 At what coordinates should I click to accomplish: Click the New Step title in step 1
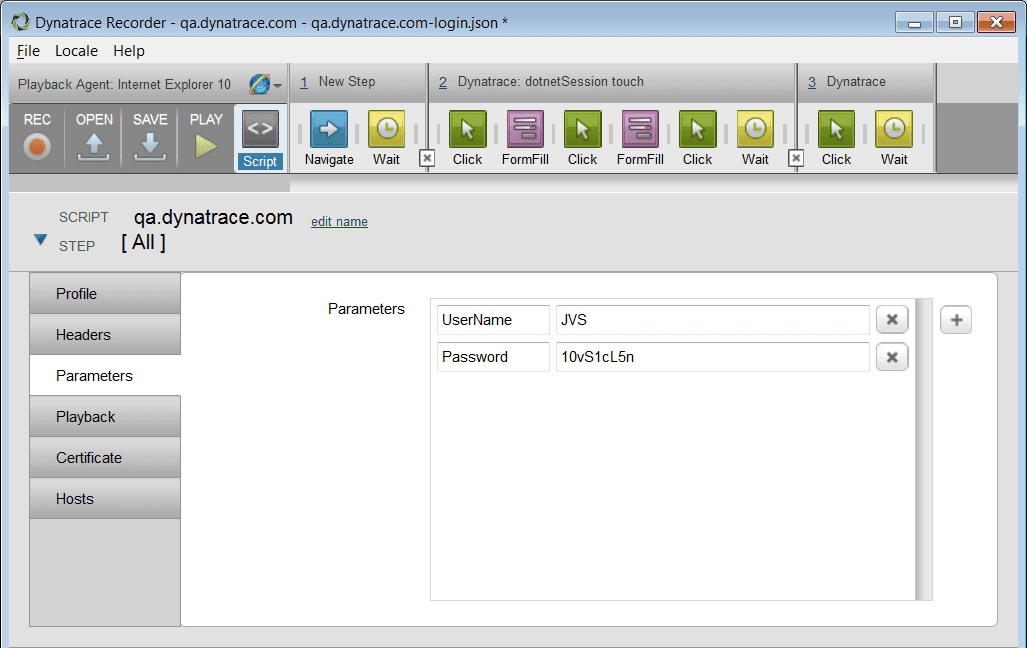[347, 82]
